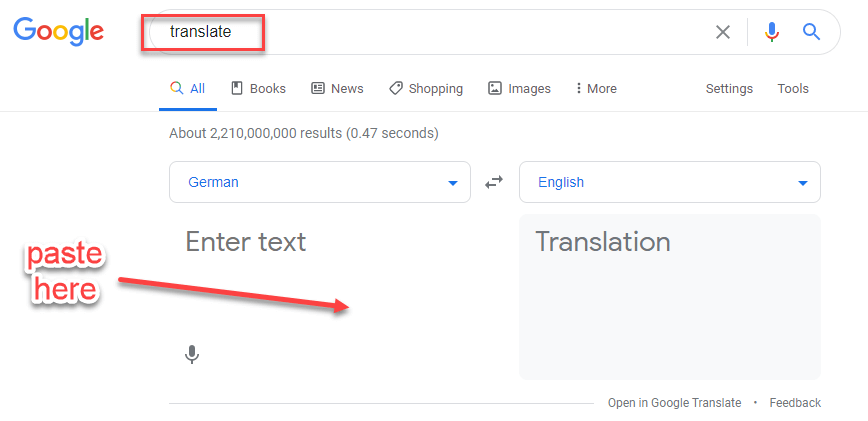The height and width of the screenshot is (421, 868).
Task: Switch to the Books tab
Action: click(x=259, y=89)
